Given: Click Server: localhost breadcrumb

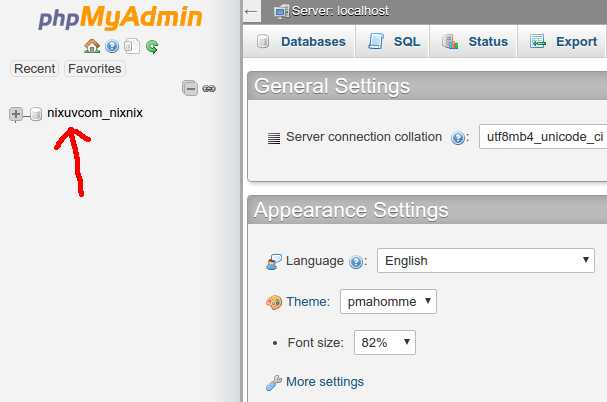Looking at the screenshot, I should point(340,11).
